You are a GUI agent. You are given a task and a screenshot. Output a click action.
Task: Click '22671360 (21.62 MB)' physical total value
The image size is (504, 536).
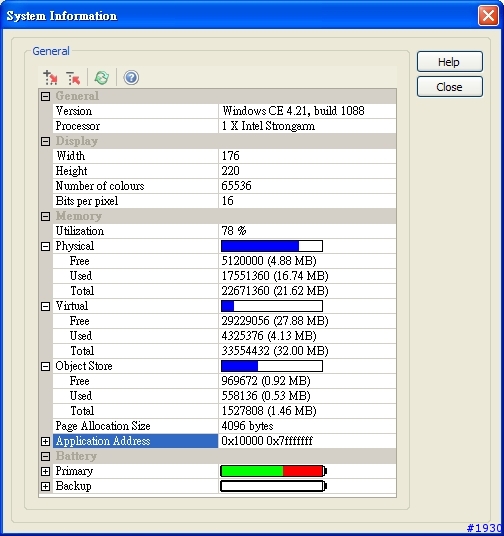[x=275, y=291]
